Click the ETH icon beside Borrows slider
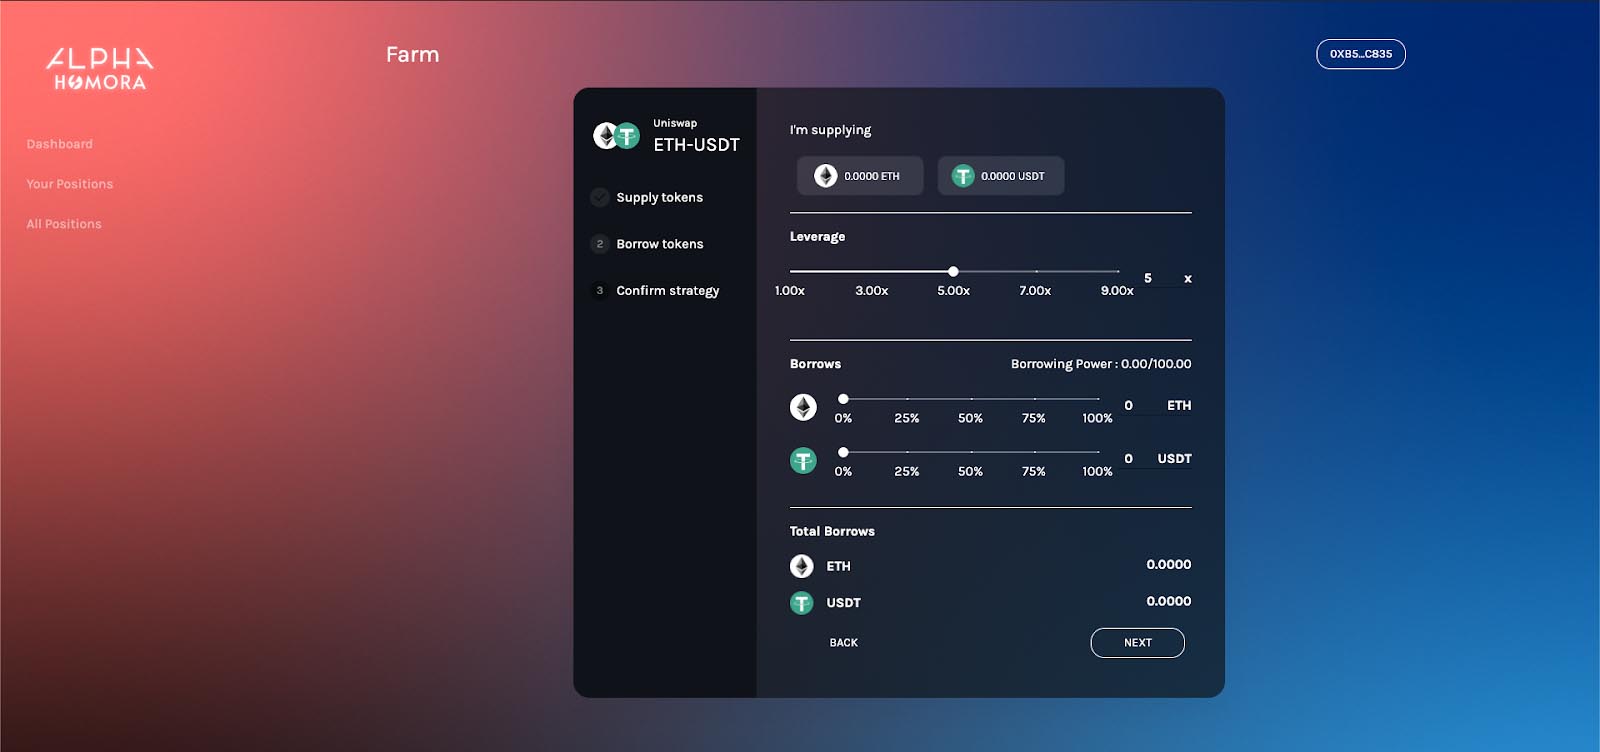 (x=803, y=407)
